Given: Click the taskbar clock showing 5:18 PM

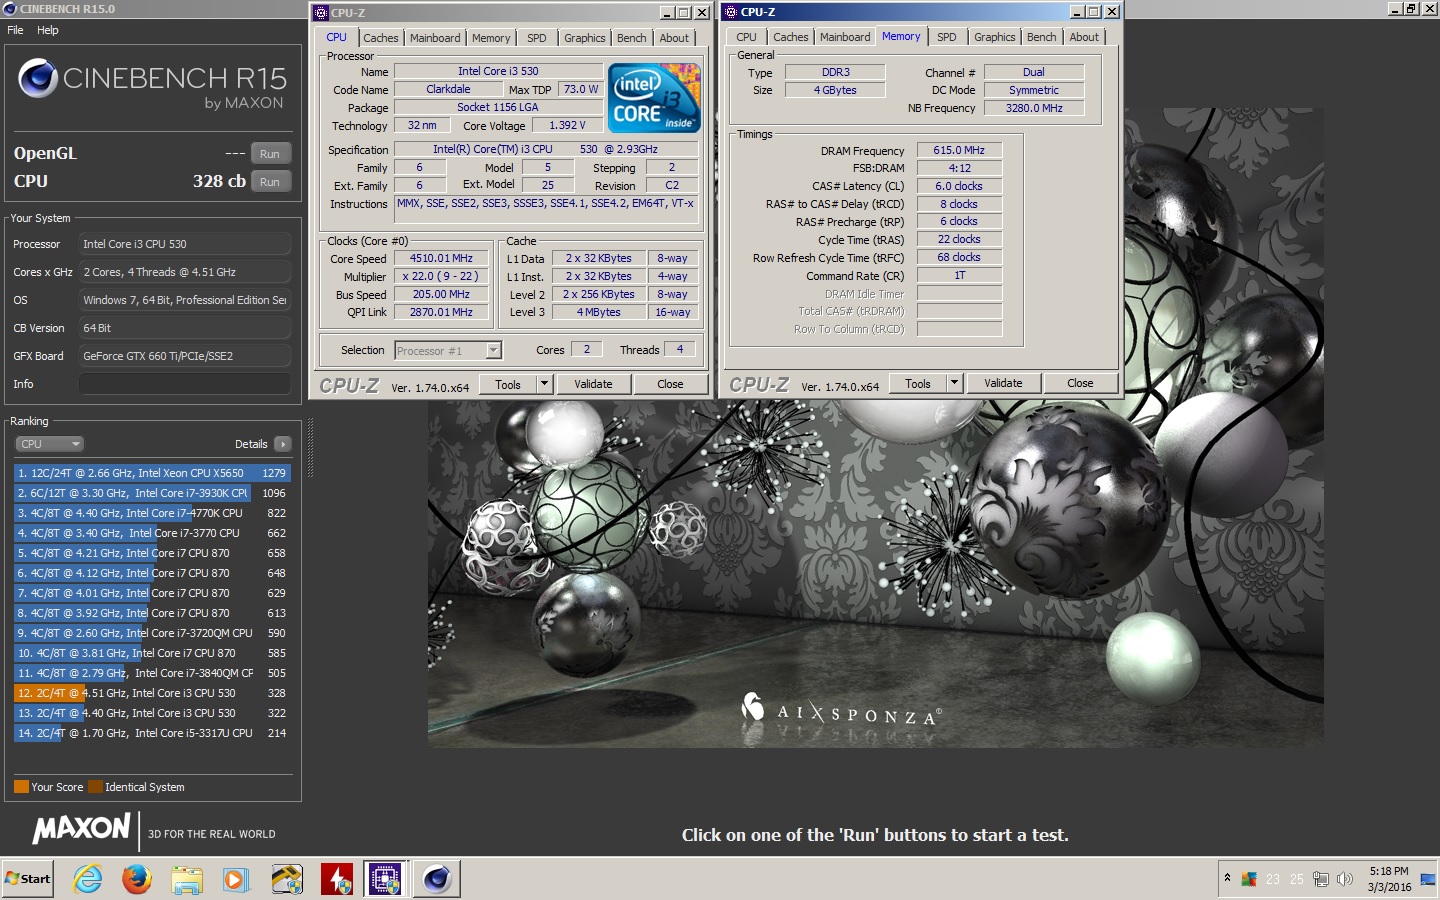Looking at the screenshot, I should point(1389,879).
